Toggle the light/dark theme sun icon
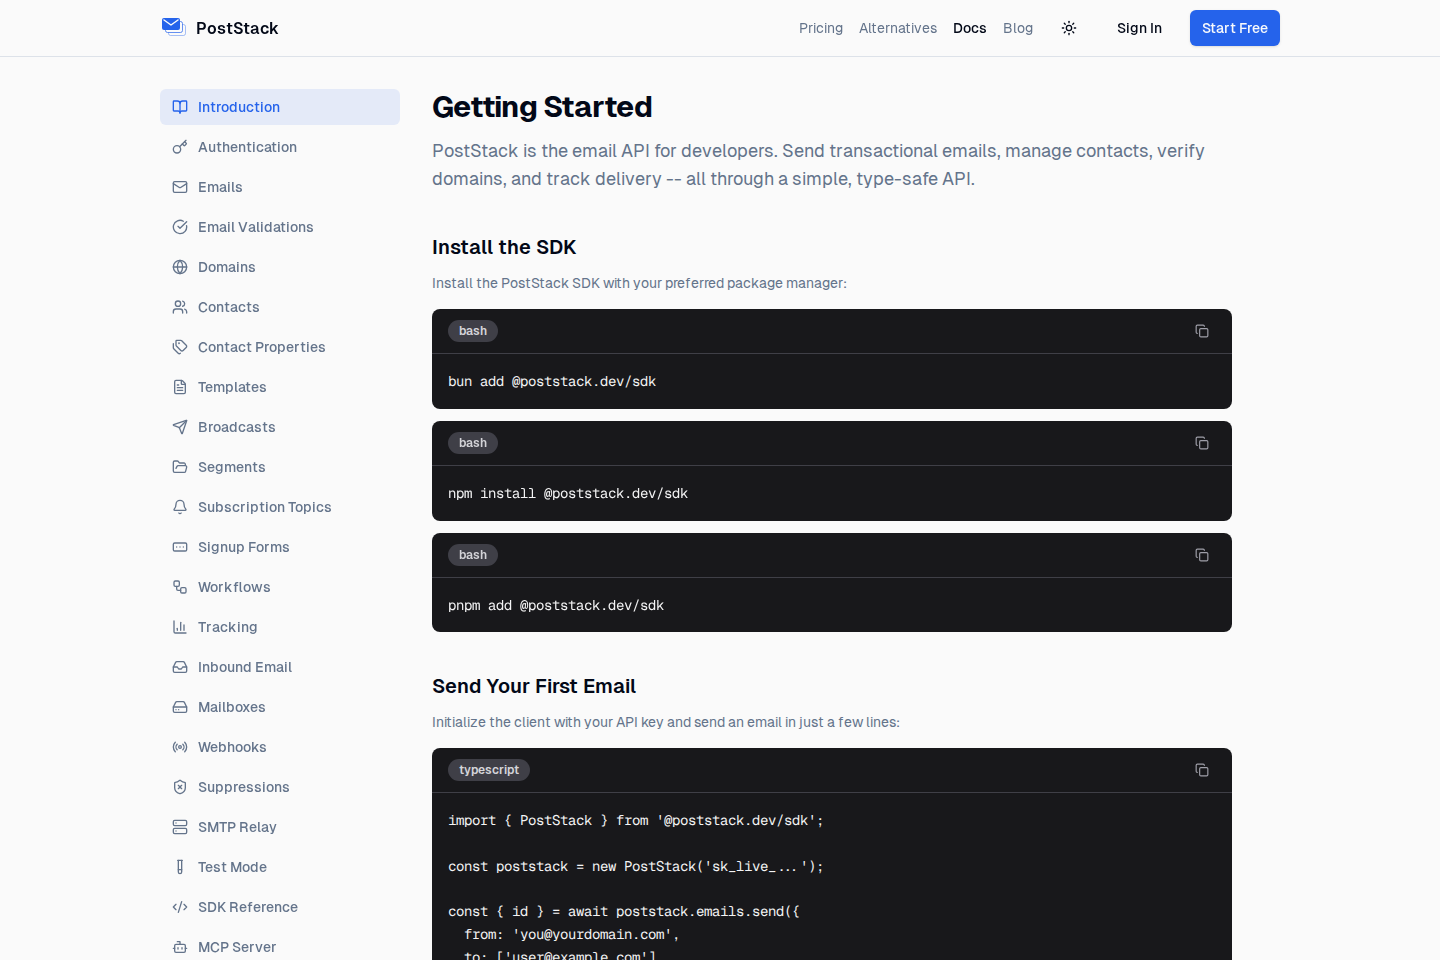This screenshot has width=1440, height=960. pos(1069,28)
